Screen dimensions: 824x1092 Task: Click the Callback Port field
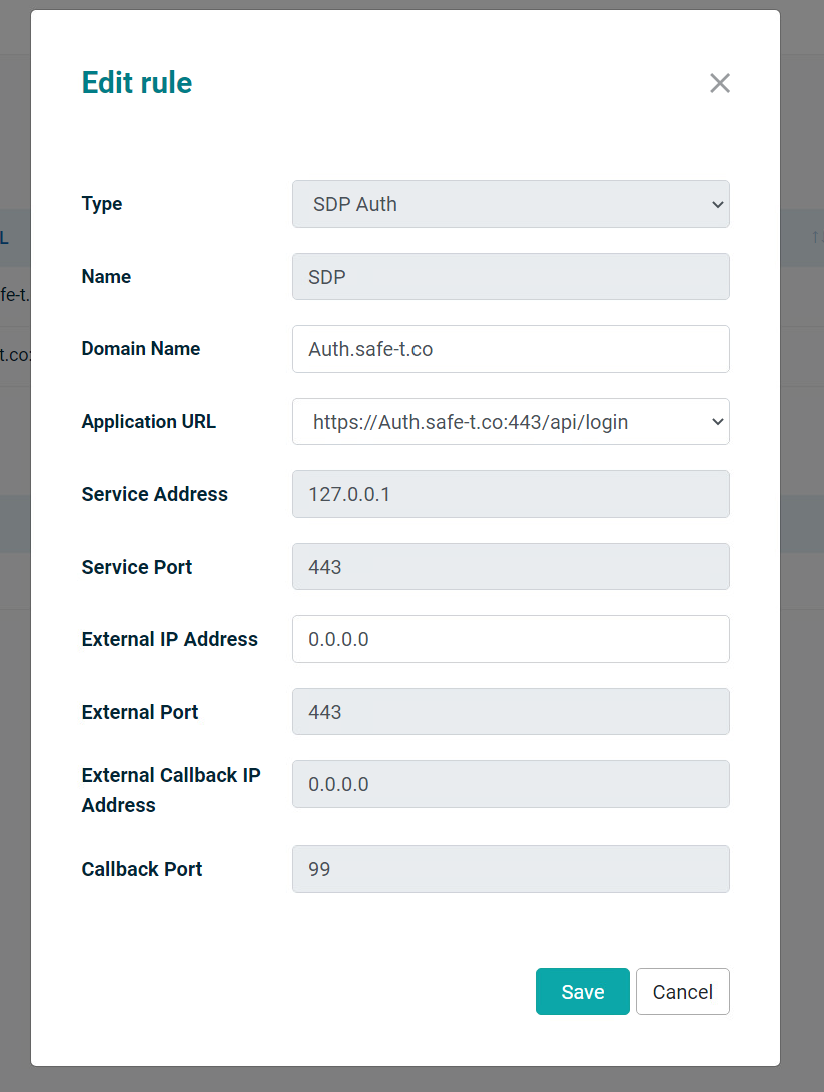pos(510,869)
